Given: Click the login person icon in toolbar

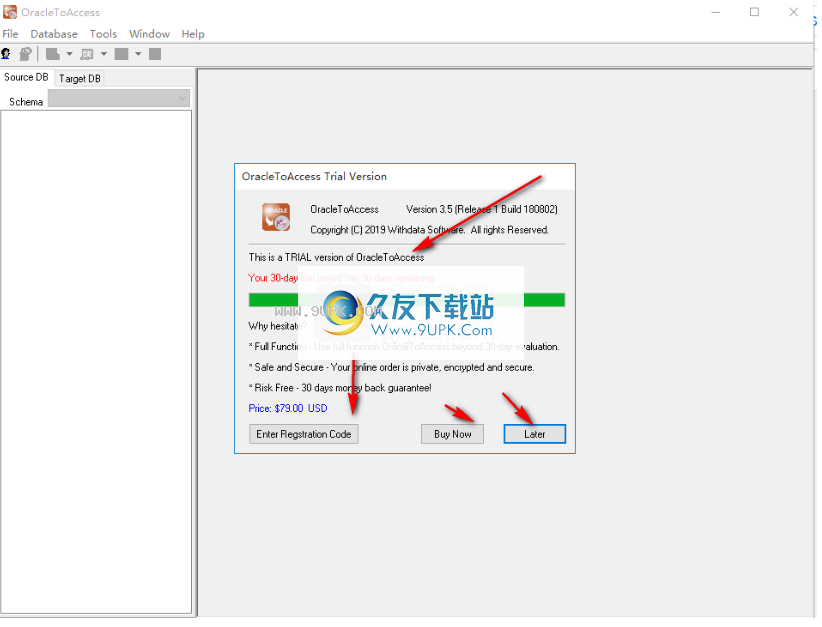Looking at the screenshot, I should click(6, 54).
